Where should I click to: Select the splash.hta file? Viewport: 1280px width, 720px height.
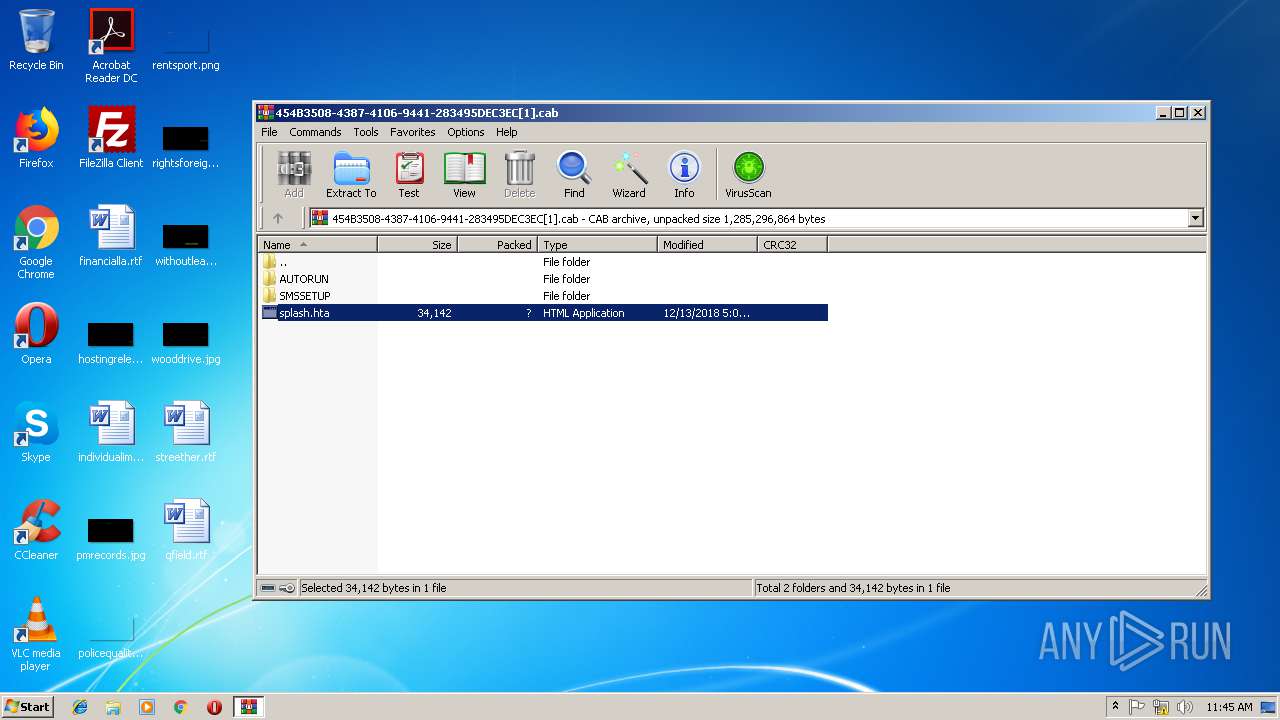[543, 313]
